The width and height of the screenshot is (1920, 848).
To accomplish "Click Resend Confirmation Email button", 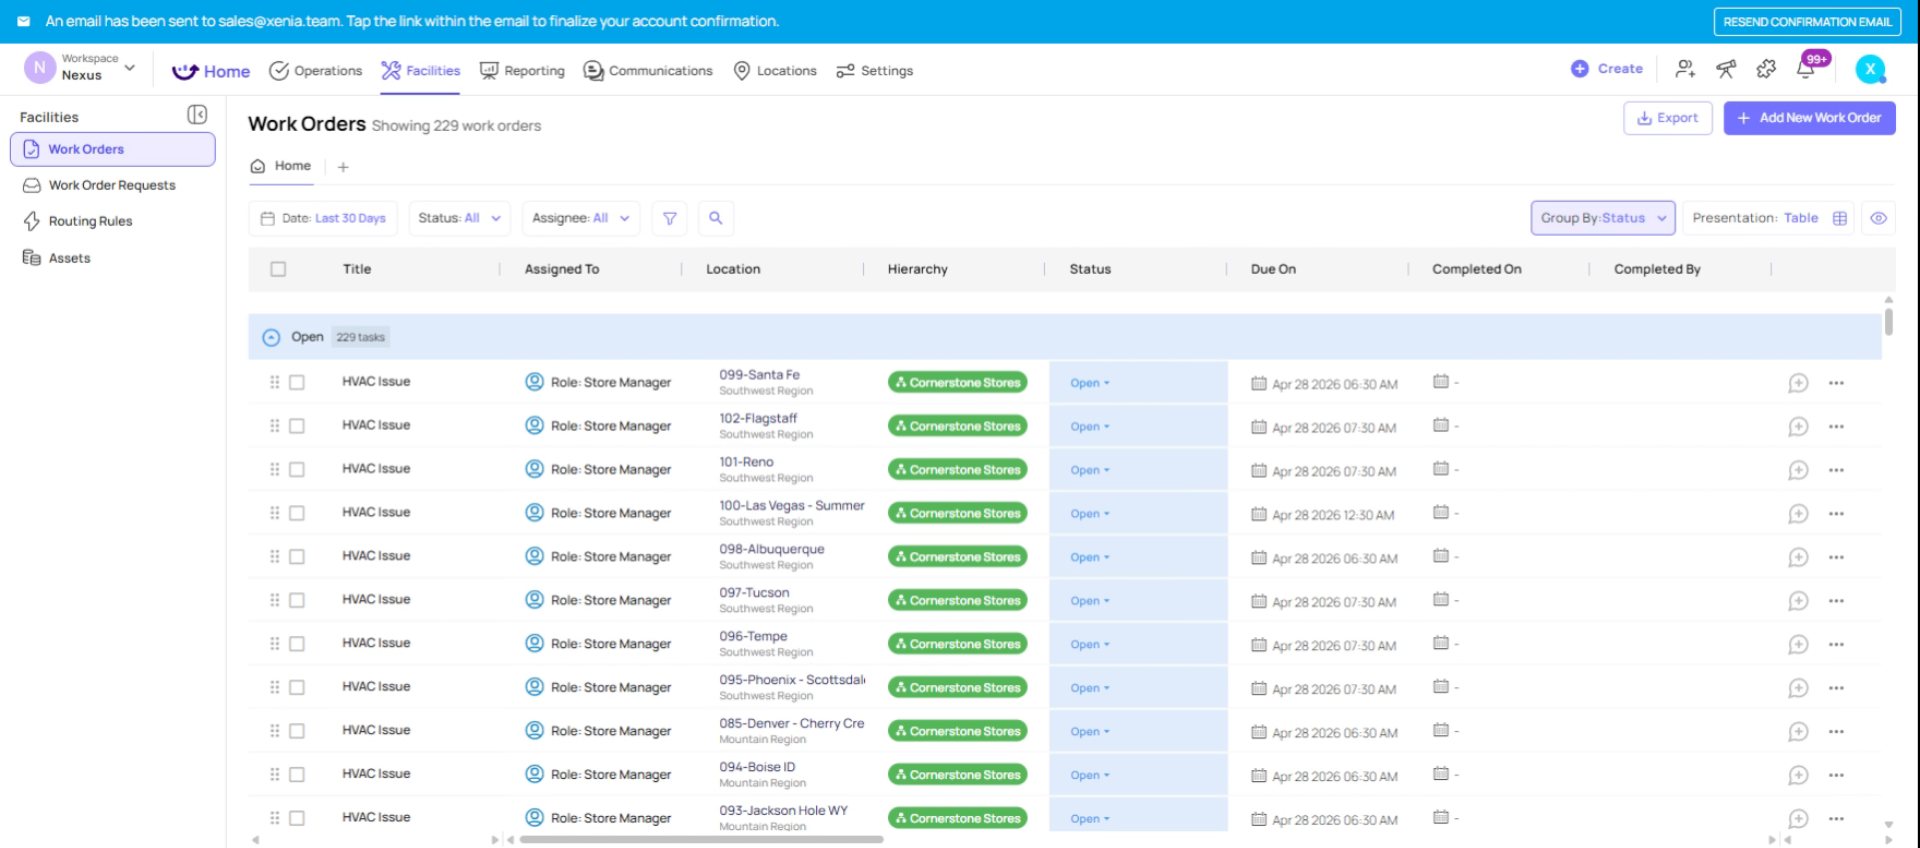I will pos(1807,21).
